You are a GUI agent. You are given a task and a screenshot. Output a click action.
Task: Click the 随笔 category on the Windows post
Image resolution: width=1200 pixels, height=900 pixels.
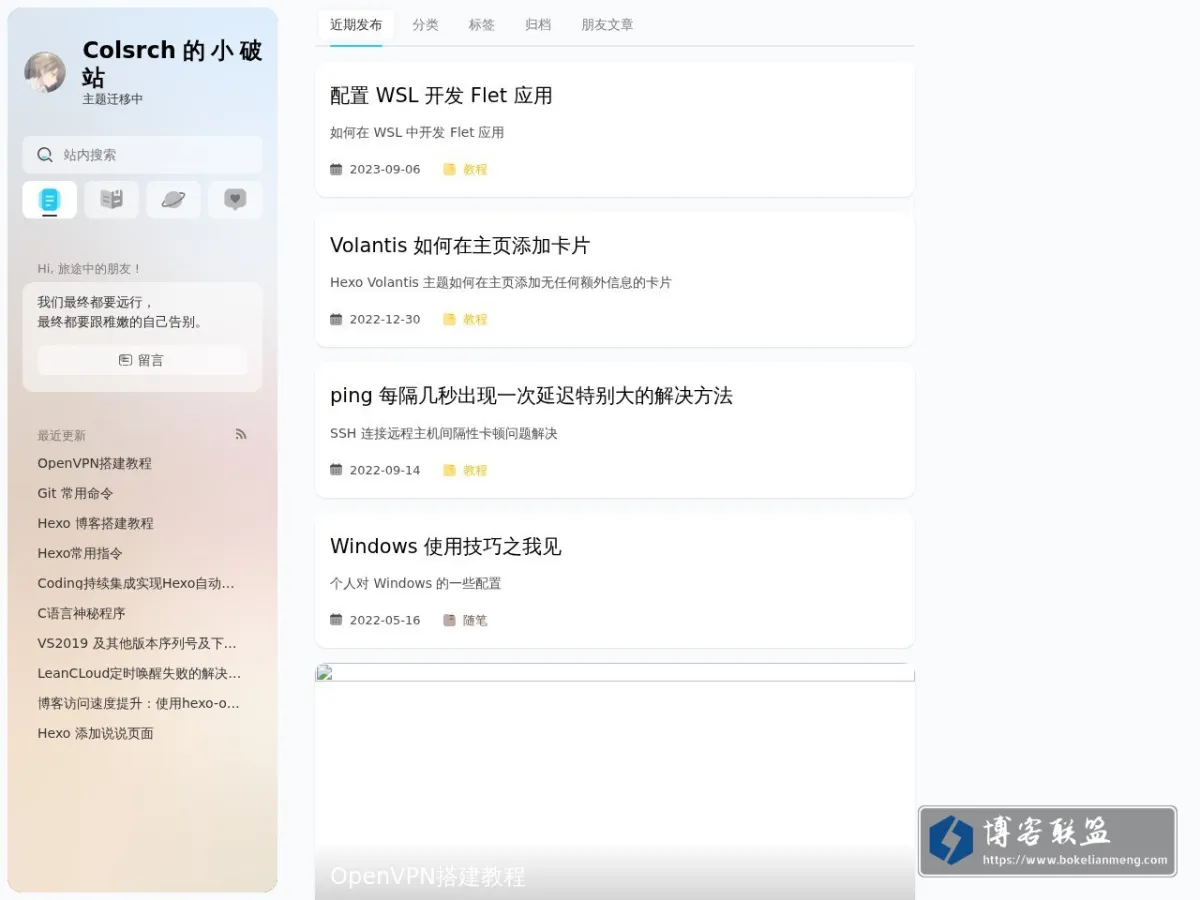point(475,620)
